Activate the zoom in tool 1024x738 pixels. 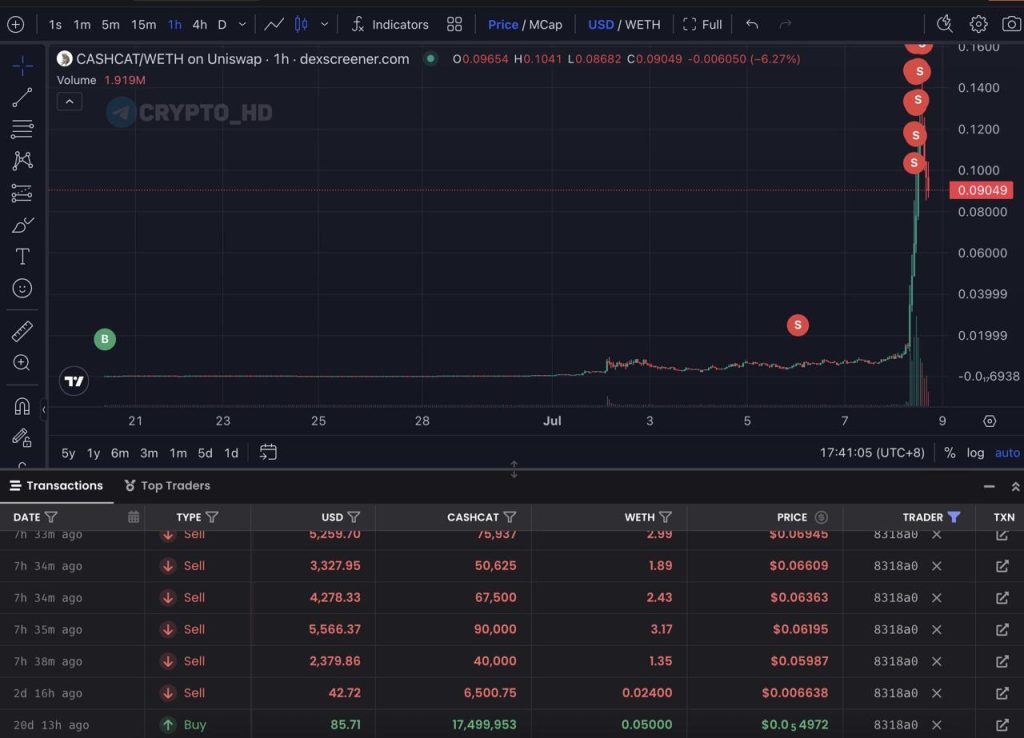[22, 362]
